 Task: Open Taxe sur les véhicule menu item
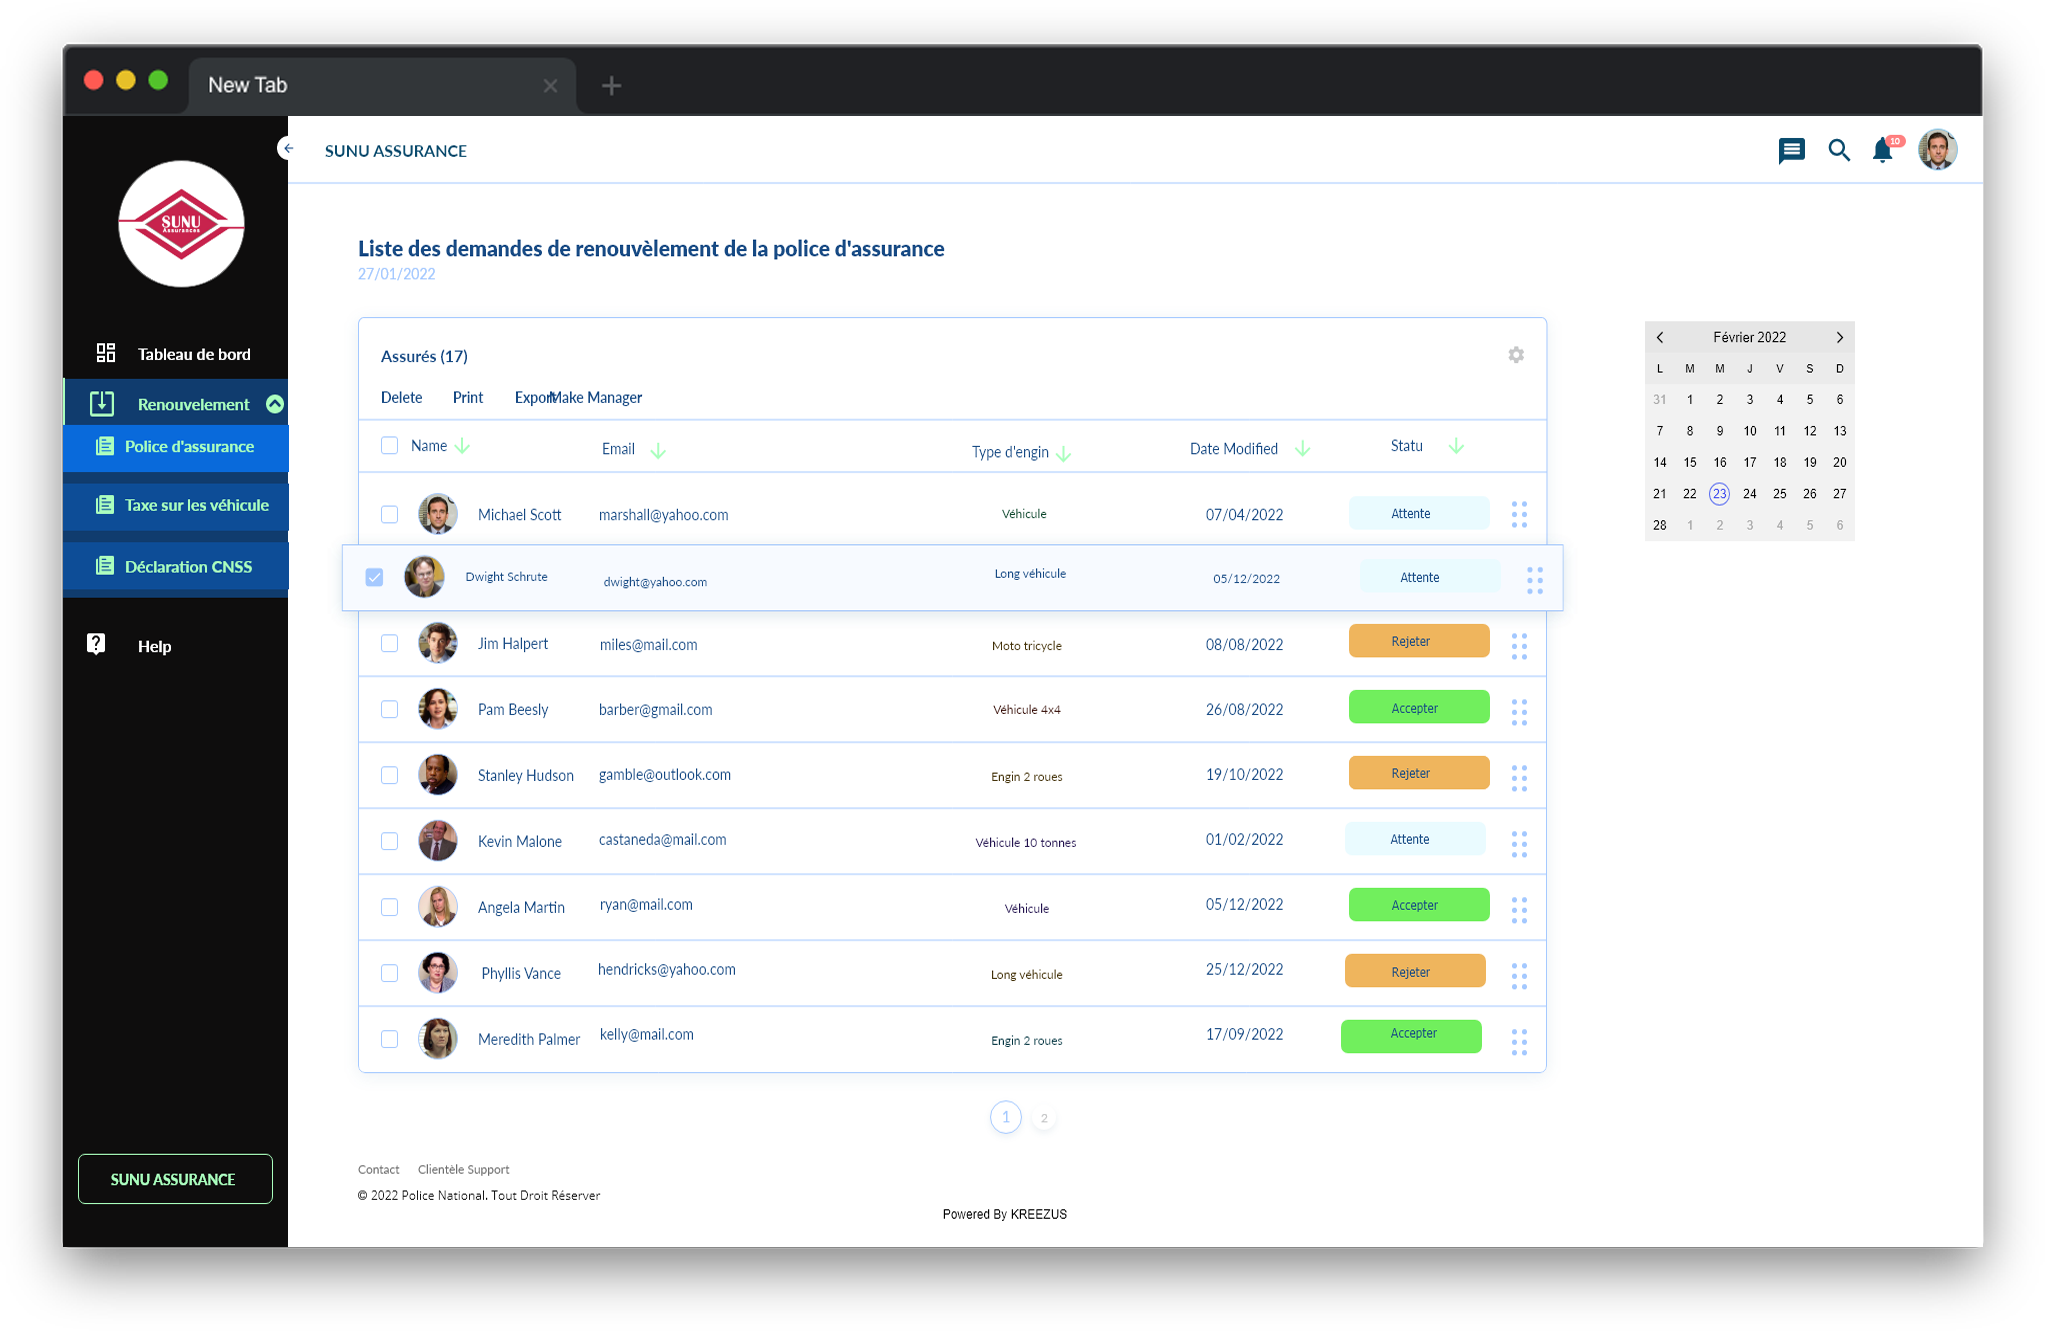(196, 505)
